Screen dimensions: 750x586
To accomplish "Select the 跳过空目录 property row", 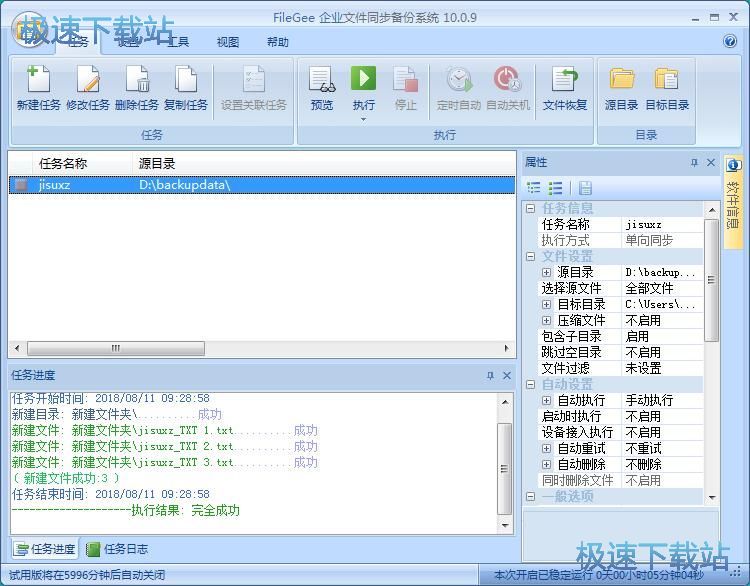I will pyautogui.click(x=620, y=353).
